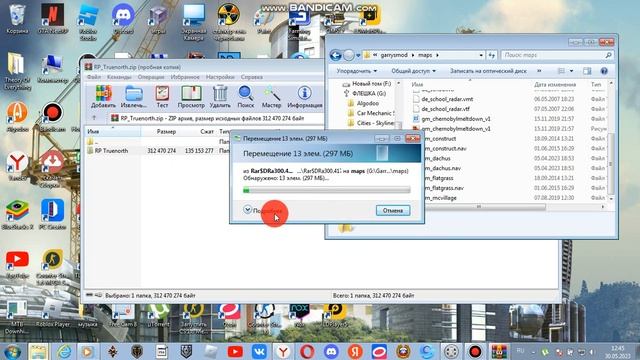Open YouTube from the taskbar
This screenshot has width=640, height=360.
pos(235,351)
